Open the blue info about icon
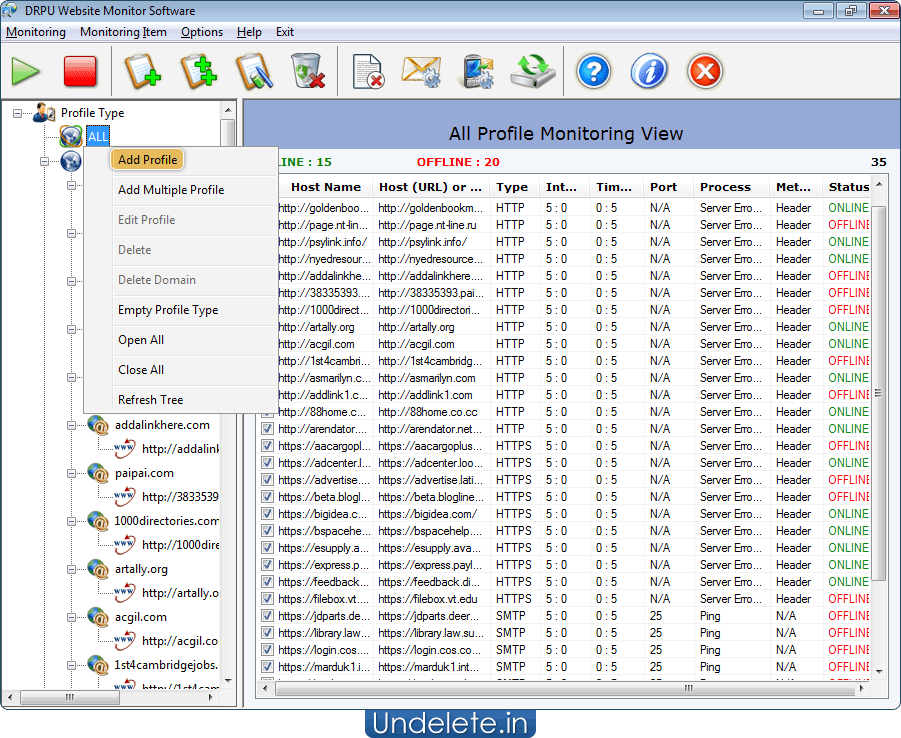 click(x=649, y=72)
